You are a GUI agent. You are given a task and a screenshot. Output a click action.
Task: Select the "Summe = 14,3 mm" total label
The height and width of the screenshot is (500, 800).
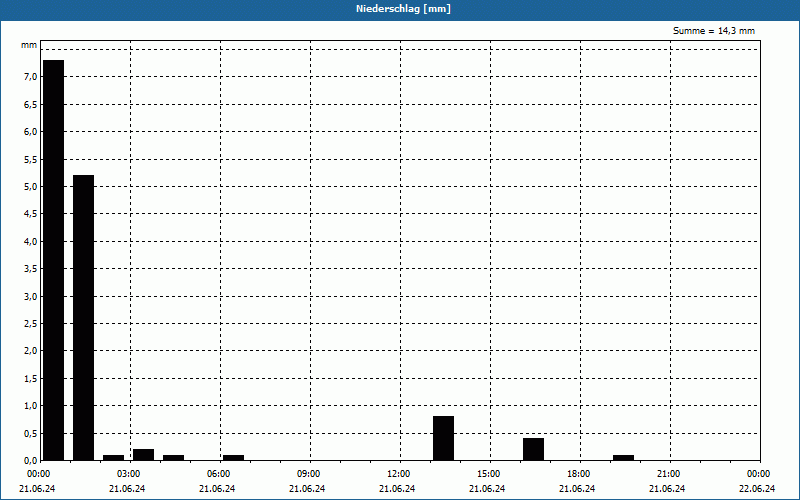coord(714,31)
